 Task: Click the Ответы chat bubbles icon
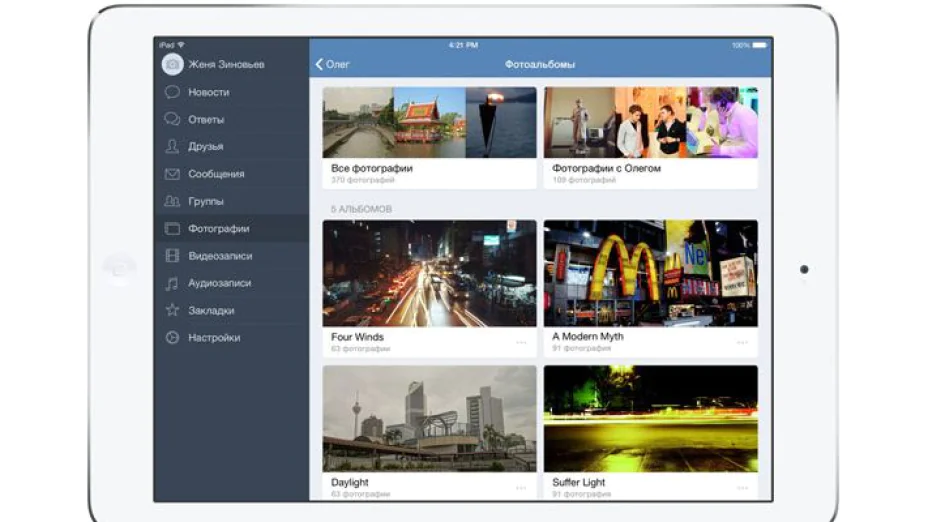click(172, 119)
